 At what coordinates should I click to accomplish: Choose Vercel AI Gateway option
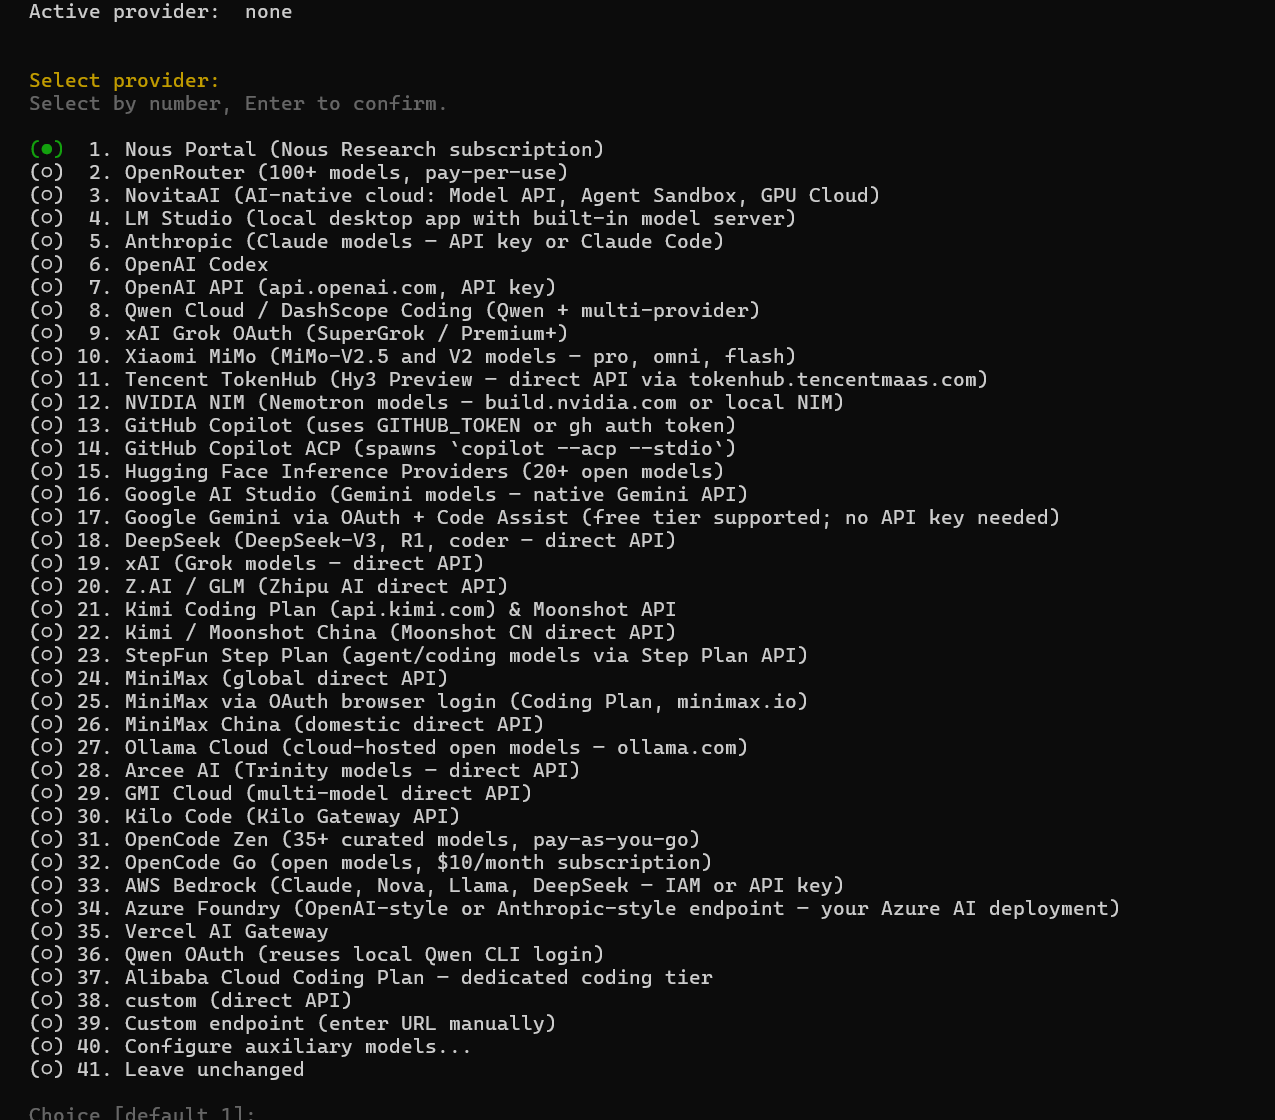(179, 931)
